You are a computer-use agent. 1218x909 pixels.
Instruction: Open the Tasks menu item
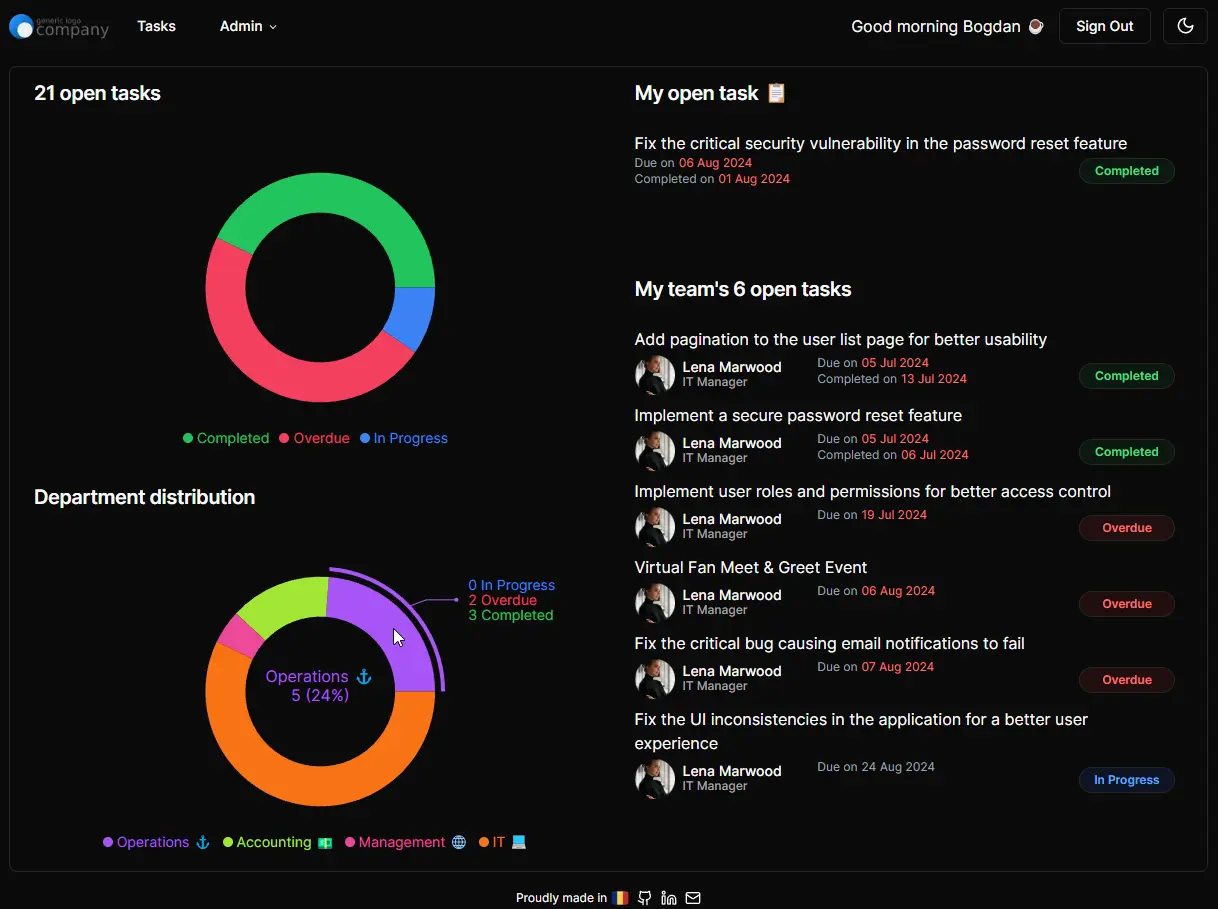[156, 26]
